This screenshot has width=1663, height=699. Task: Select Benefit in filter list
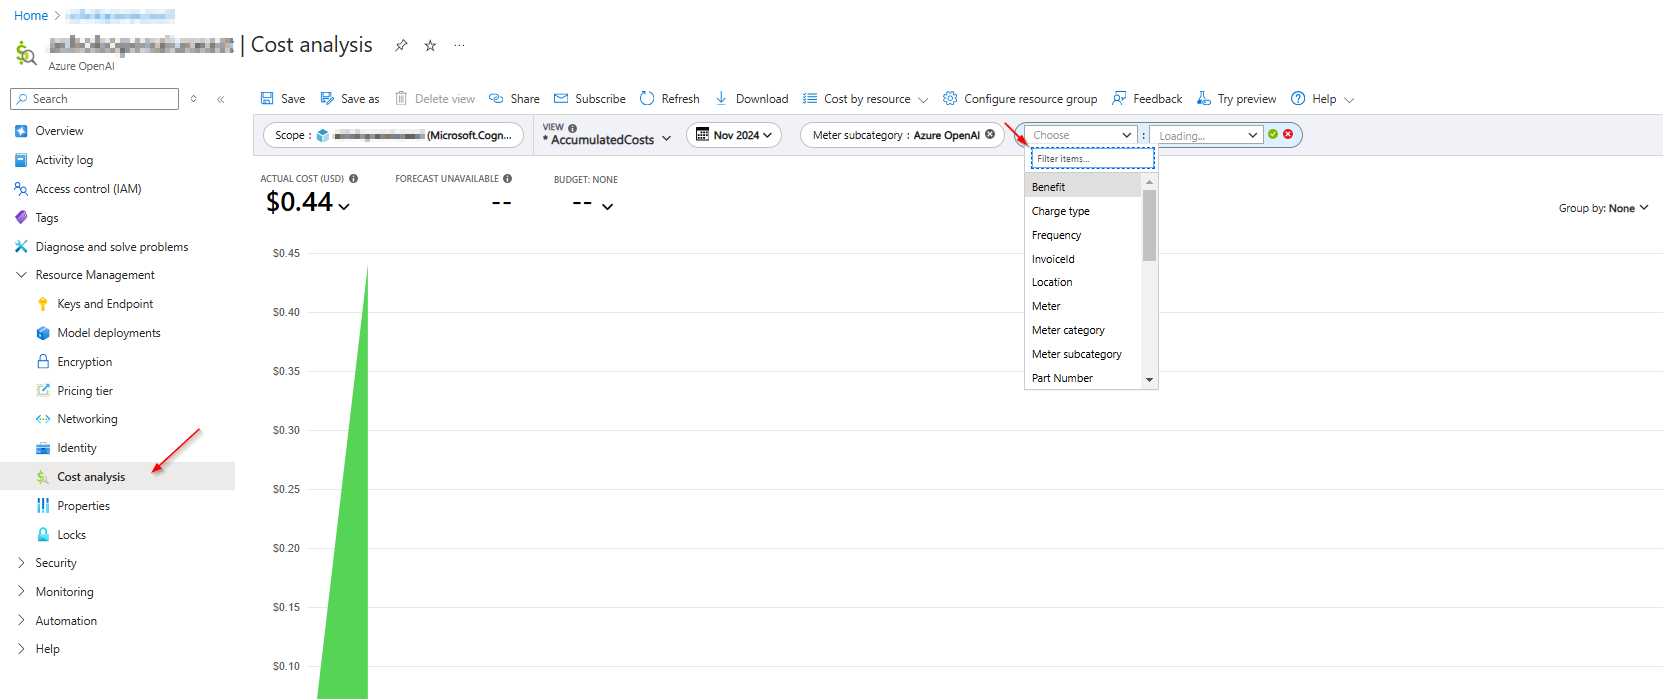(1083, 187)
